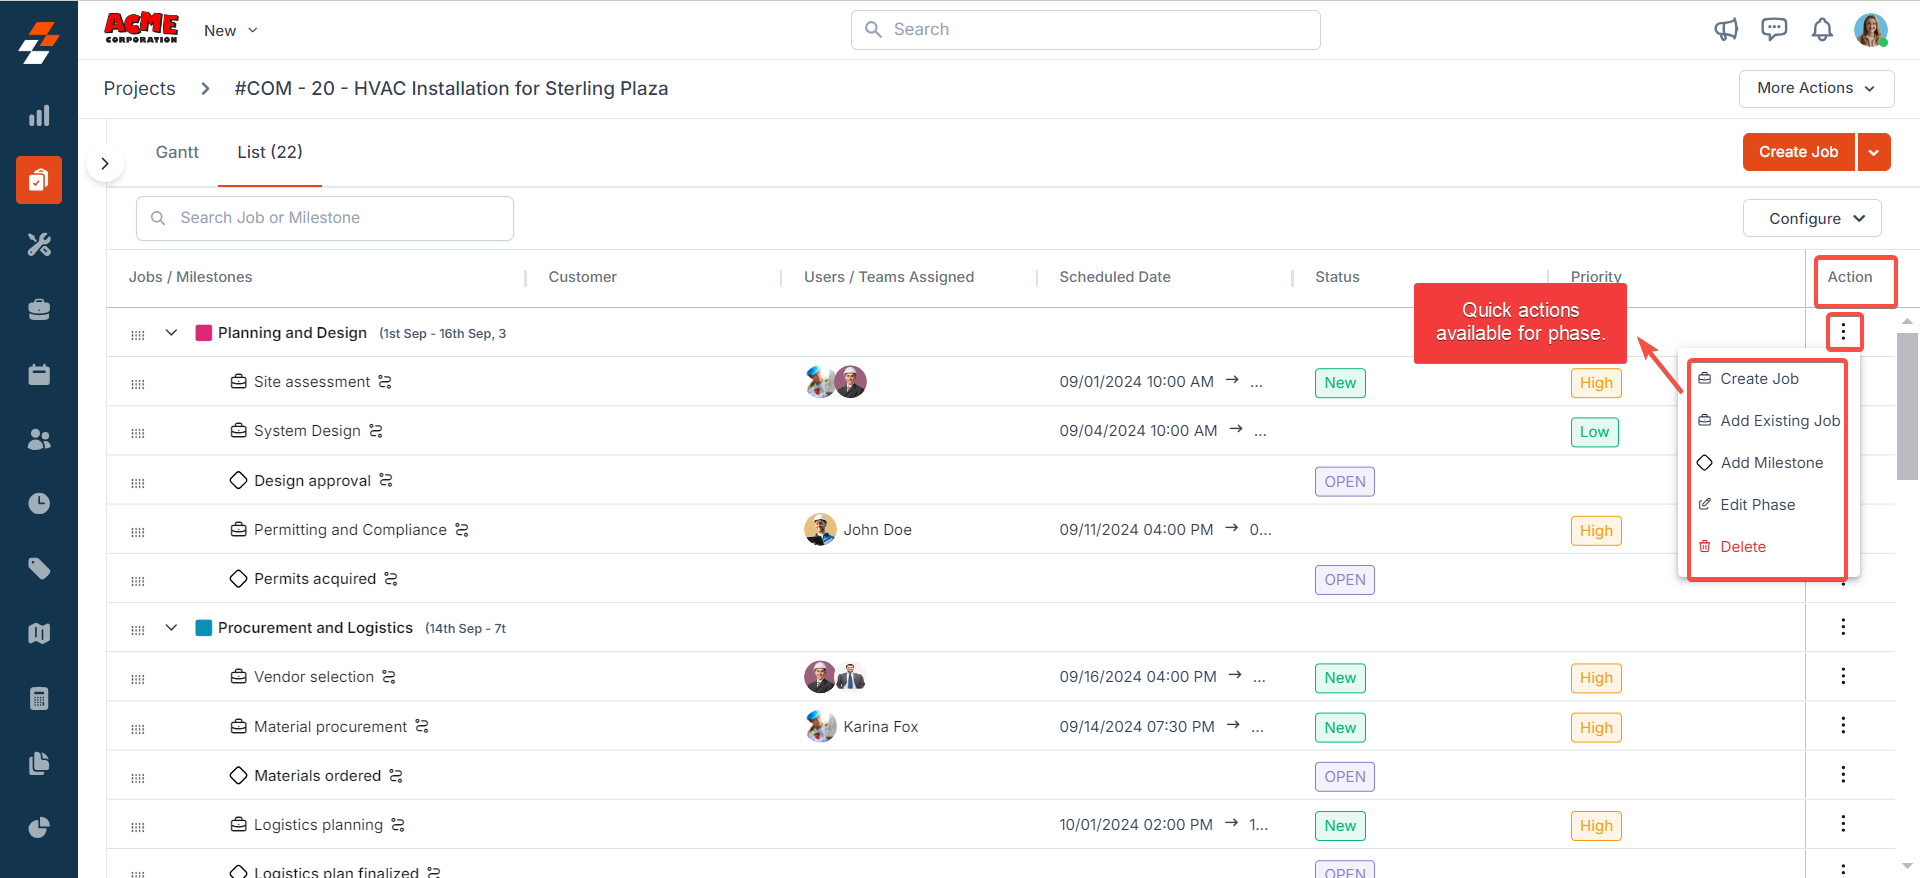
Task: Open the chat messages icon
Action: [x=1774, y=30]
